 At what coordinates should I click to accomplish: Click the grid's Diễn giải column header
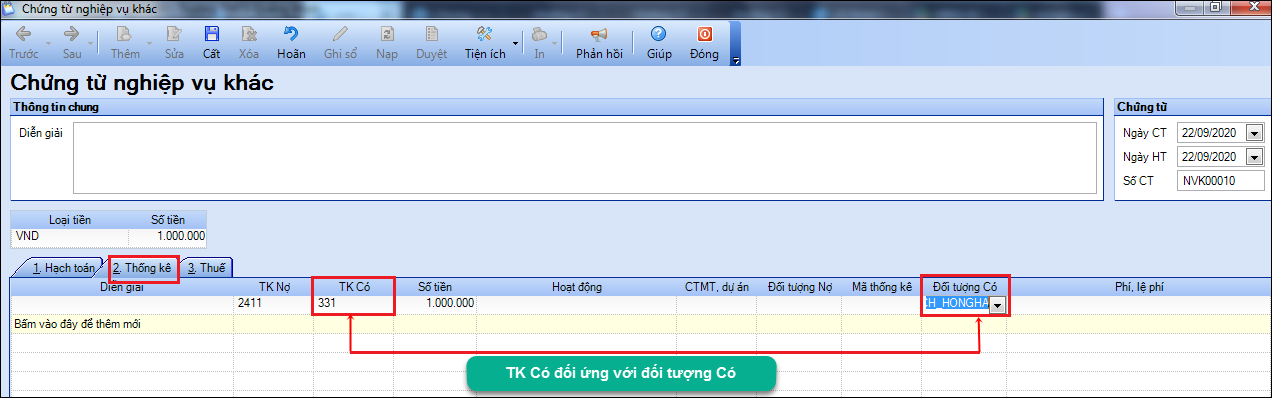122,287
